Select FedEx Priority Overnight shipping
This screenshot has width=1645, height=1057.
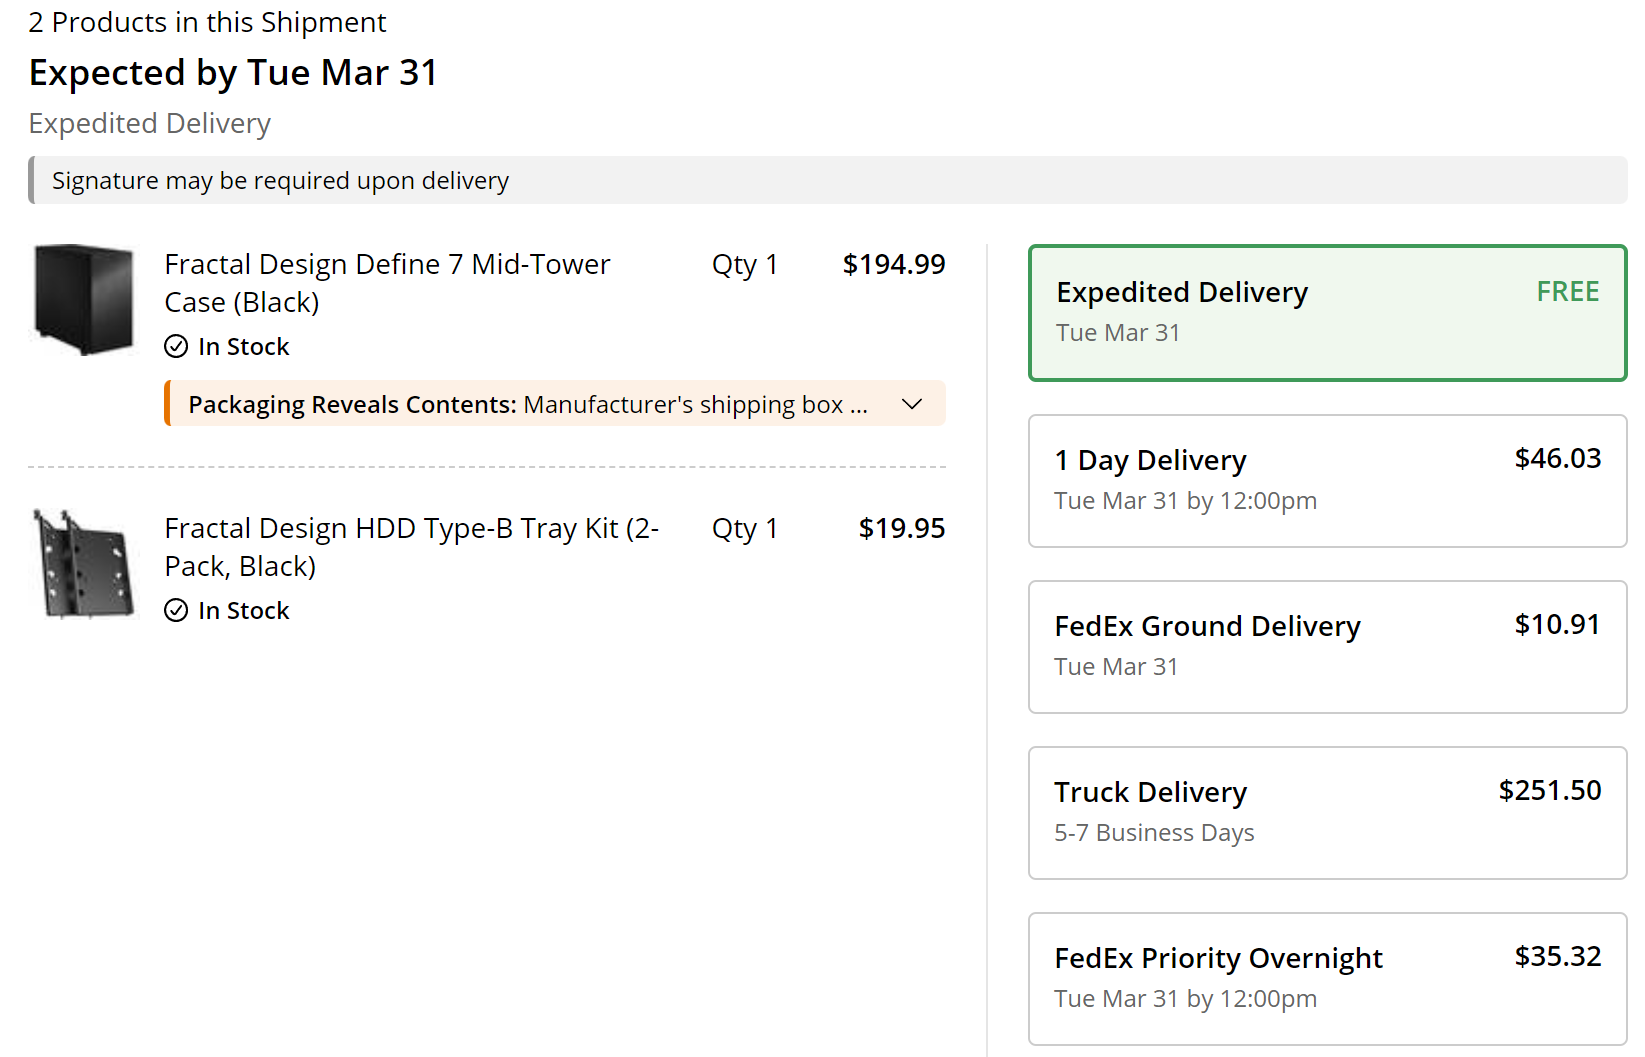(x=1327, y=979)
